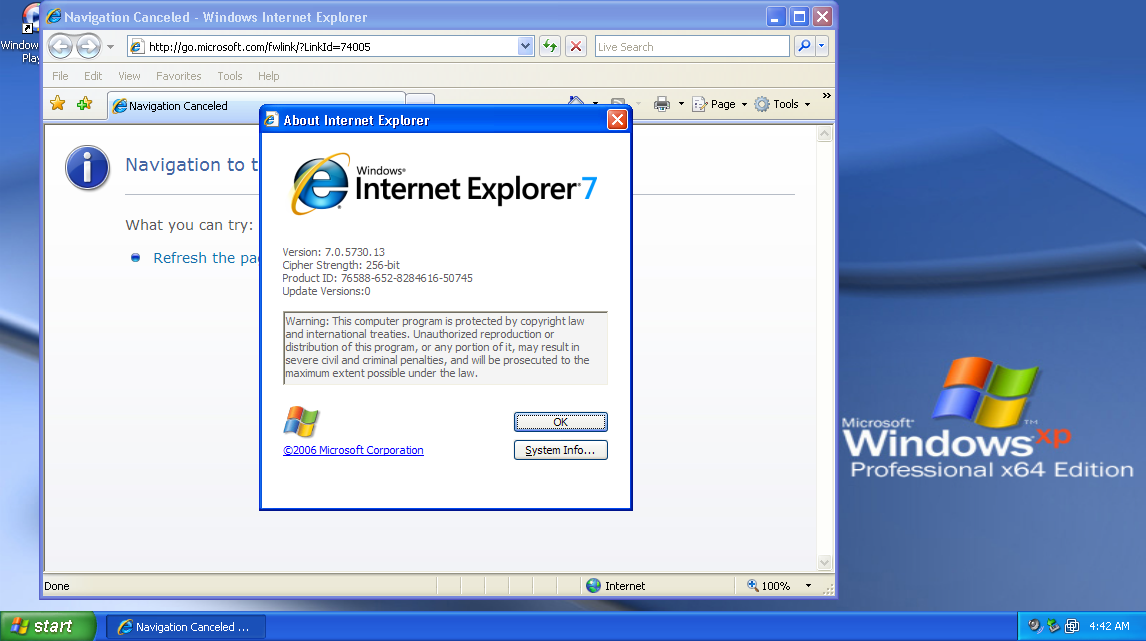
Task: Open the Help menu
Action: [x=268, y=76]
